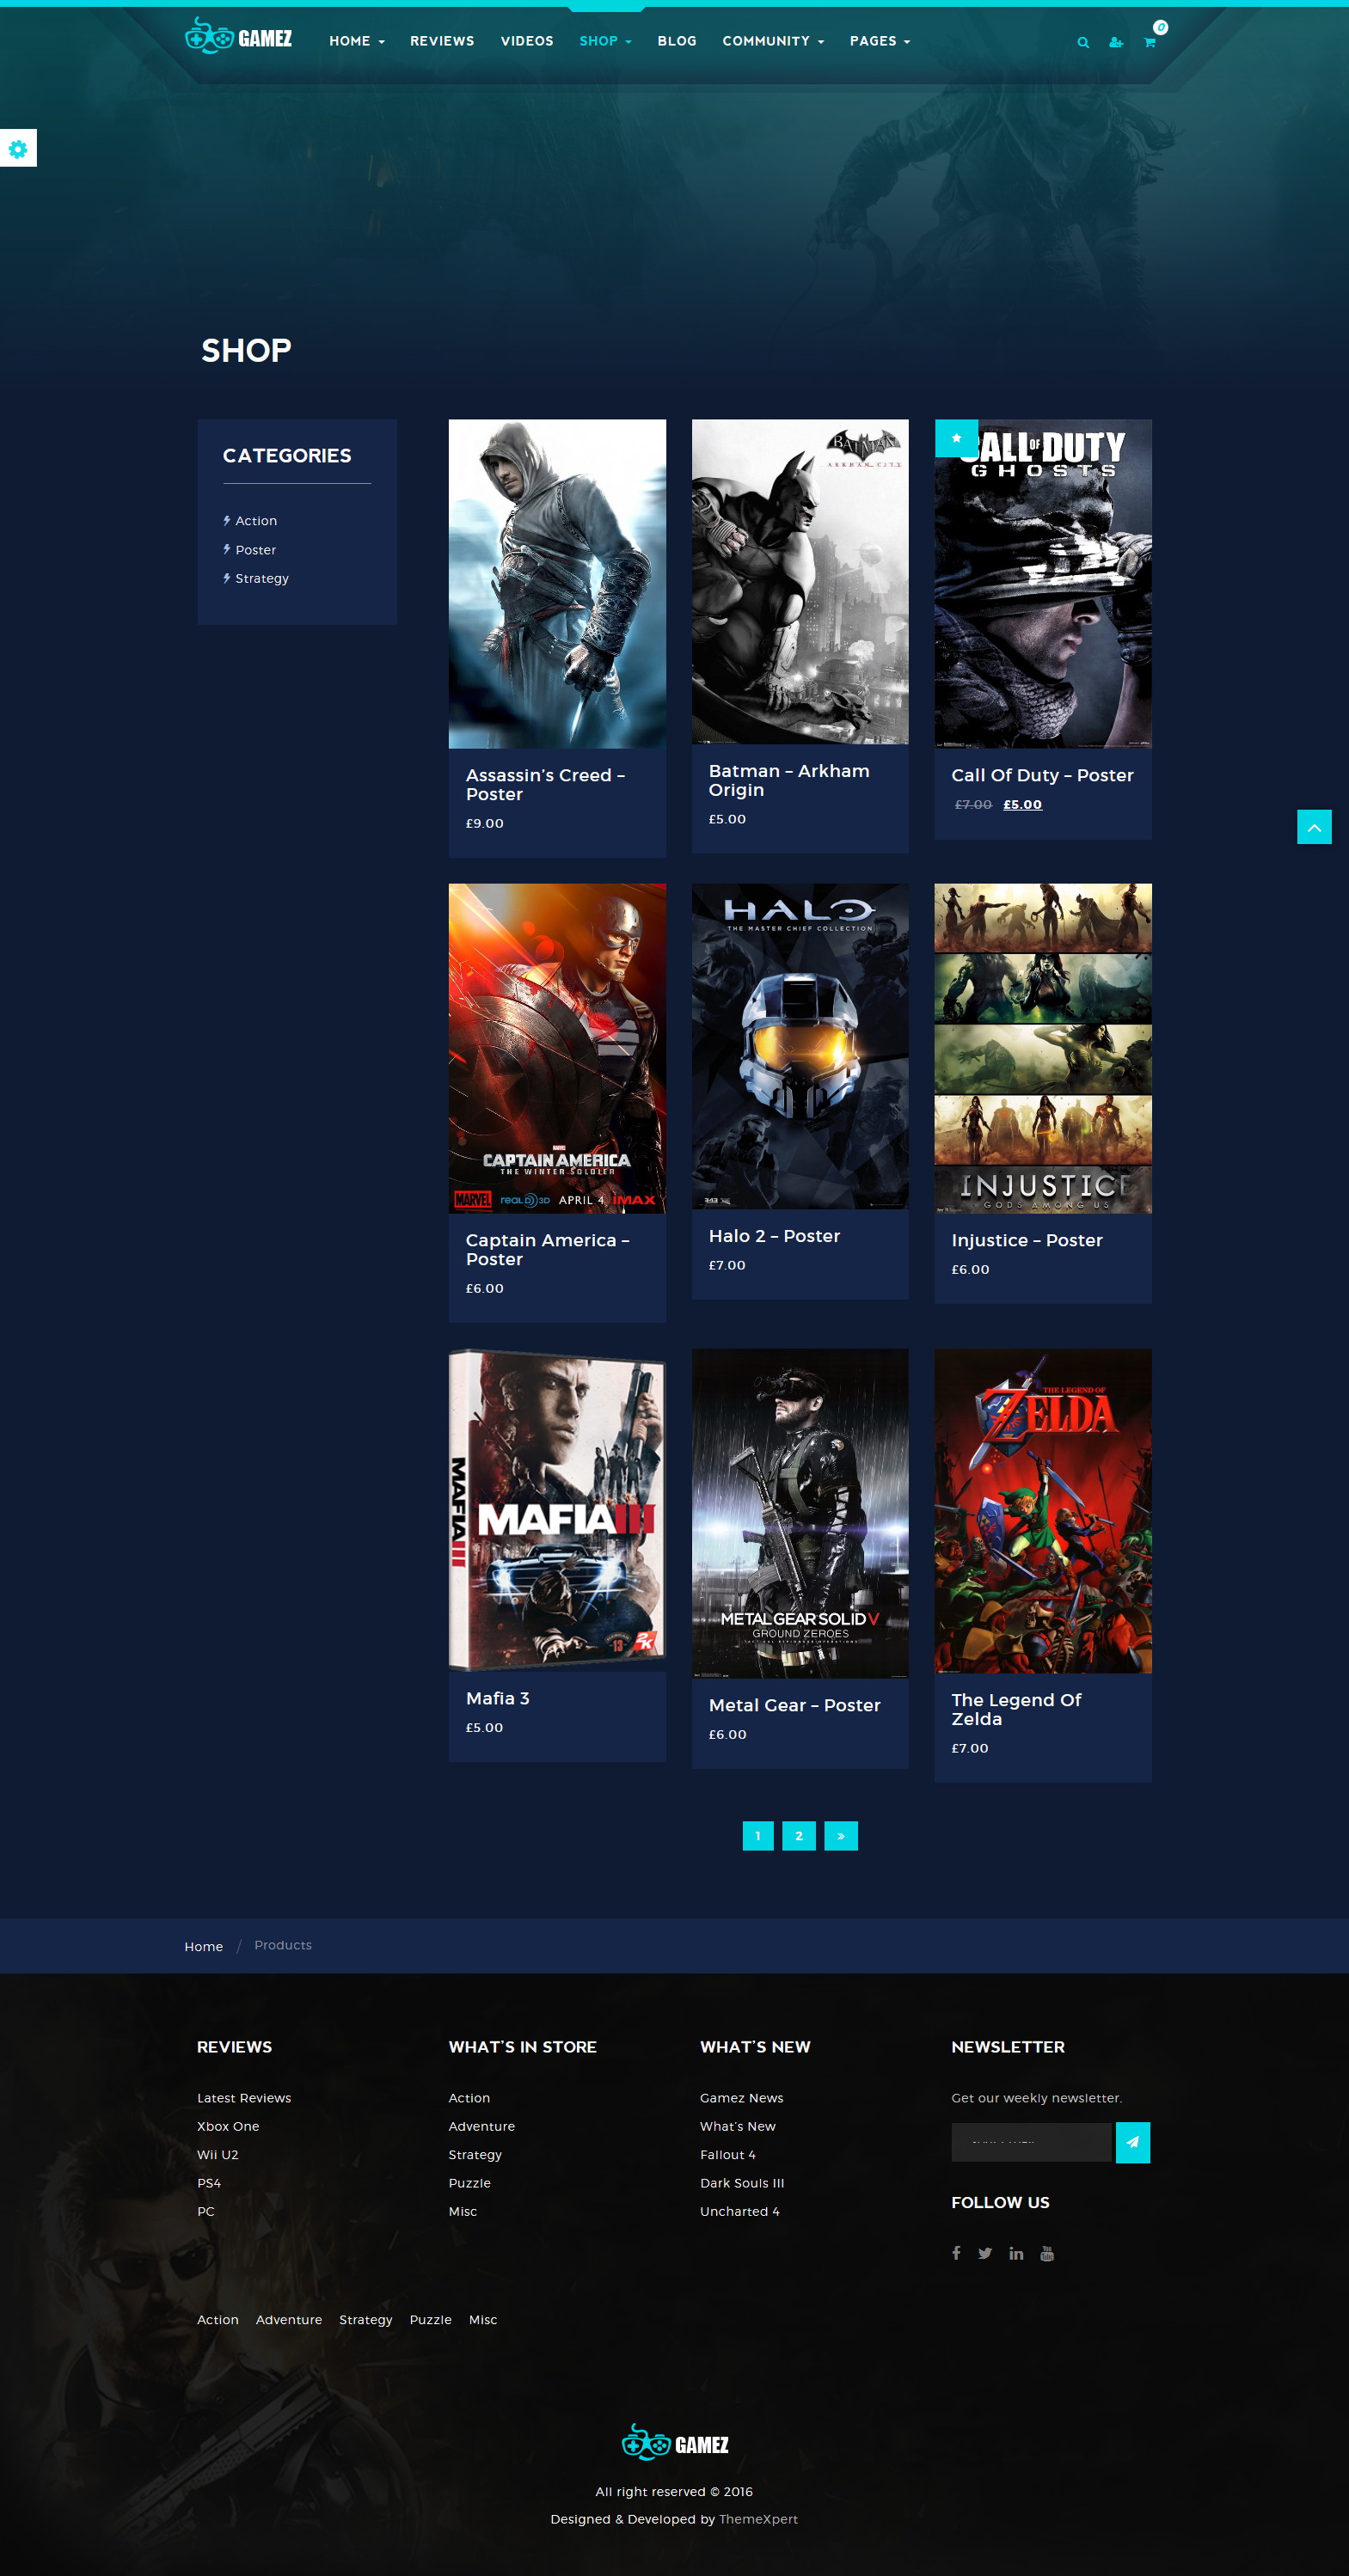Image resolution: width=1349 pixels, height=2576 pixels.
Task: Open Gamez News footer link
Action: tap(742, 2098)
